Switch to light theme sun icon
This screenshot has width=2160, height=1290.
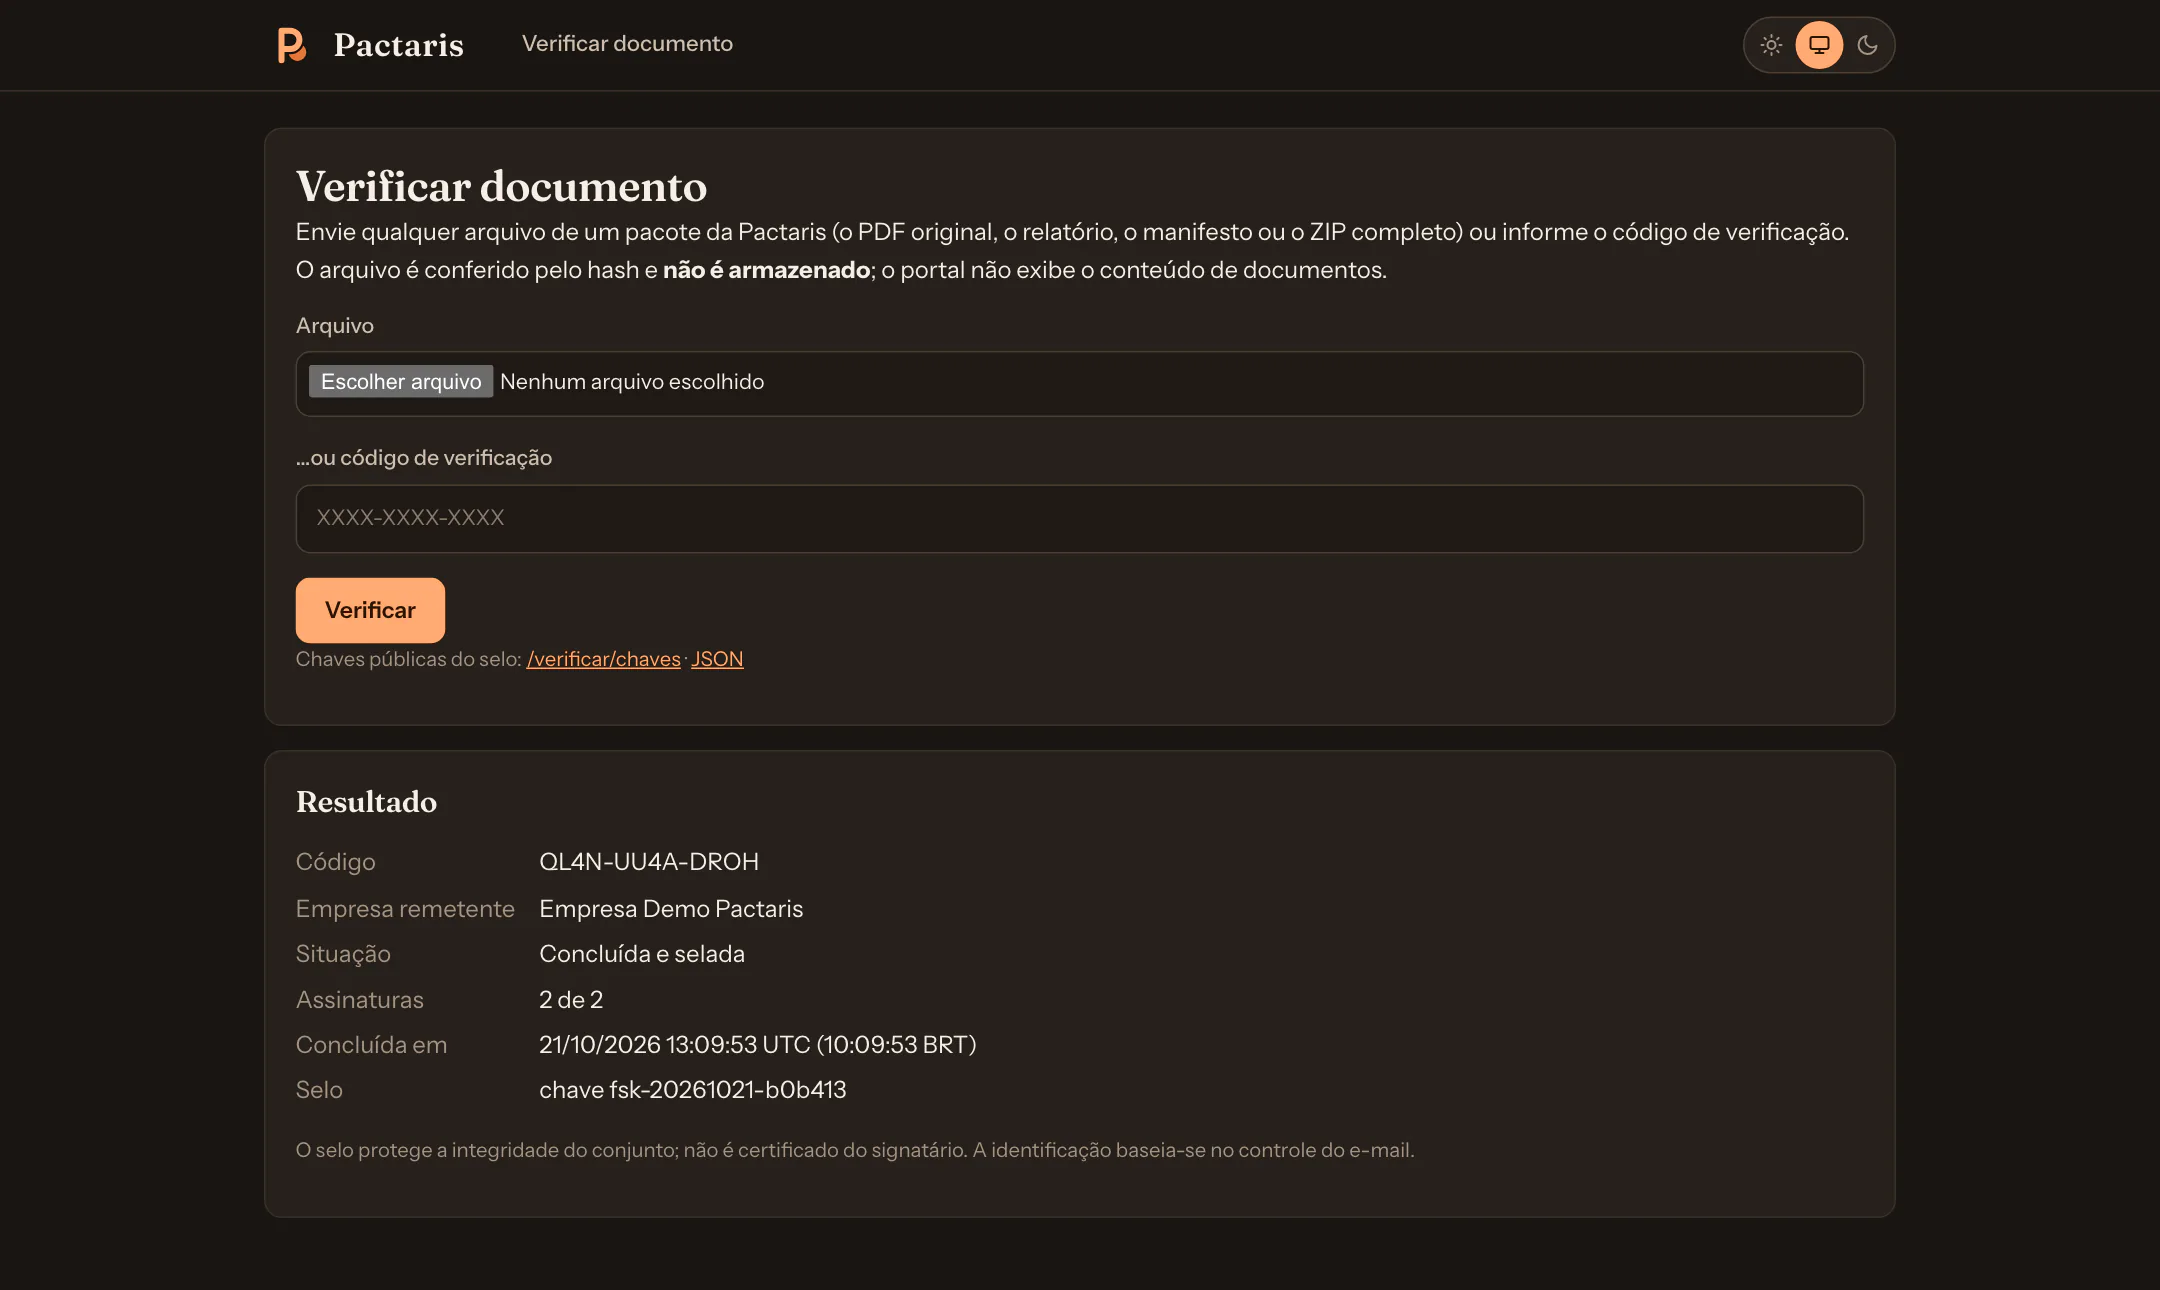tap(1771, 45)
